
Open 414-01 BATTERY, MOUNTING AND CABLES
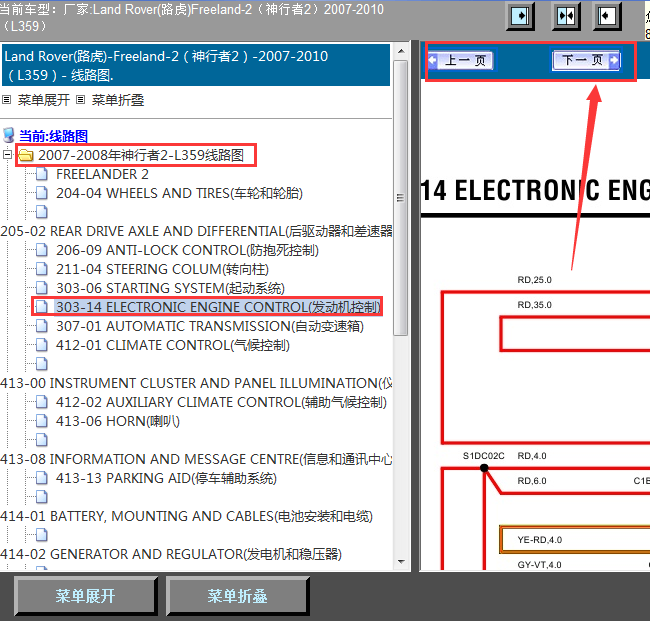(x=187, y=516)
